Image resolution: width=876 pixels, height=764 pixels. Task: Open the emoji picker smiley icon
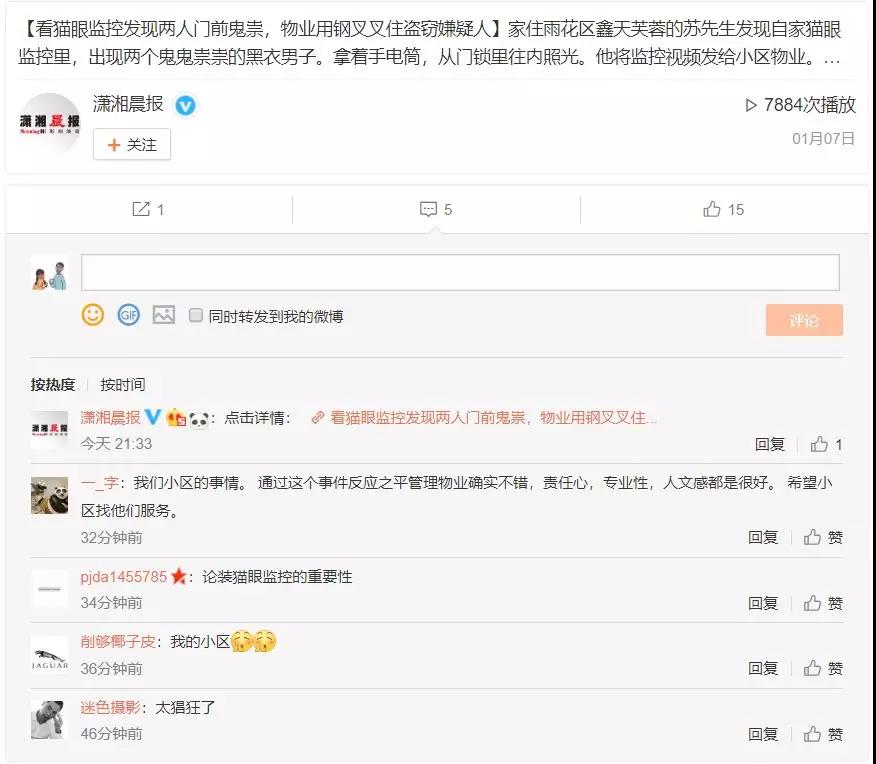pos(93,315)
